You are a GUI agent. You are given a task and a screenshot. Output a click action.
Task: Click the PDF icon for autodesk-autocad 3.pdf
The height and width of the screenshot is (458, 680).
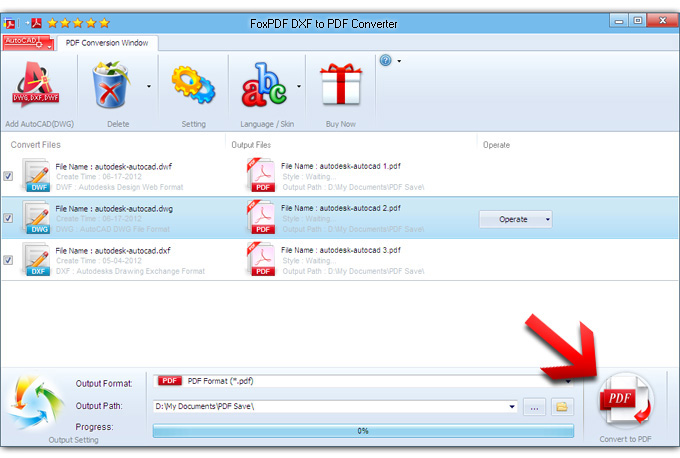(x=261, y=259)
